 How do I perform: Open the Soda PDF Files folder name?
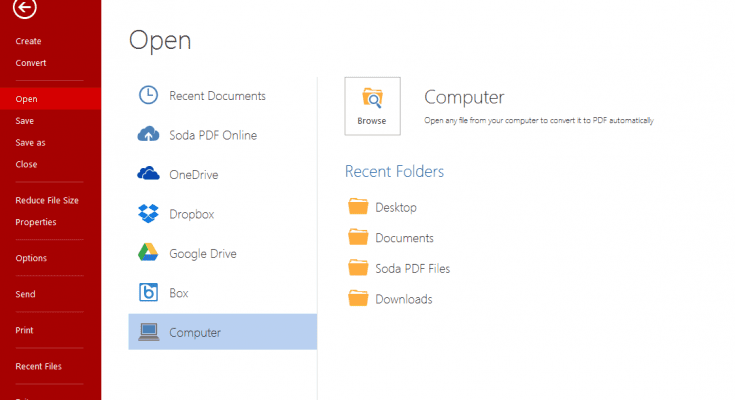pyautogui.click(x=413, y=269)
